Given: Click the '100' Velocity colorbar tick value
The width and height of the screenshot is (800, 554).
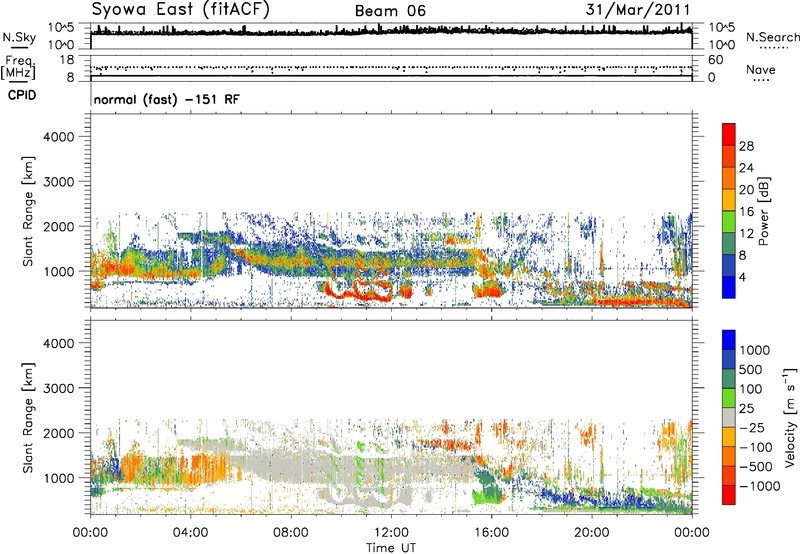Looking at the screenshot, I should coord(750,389).
